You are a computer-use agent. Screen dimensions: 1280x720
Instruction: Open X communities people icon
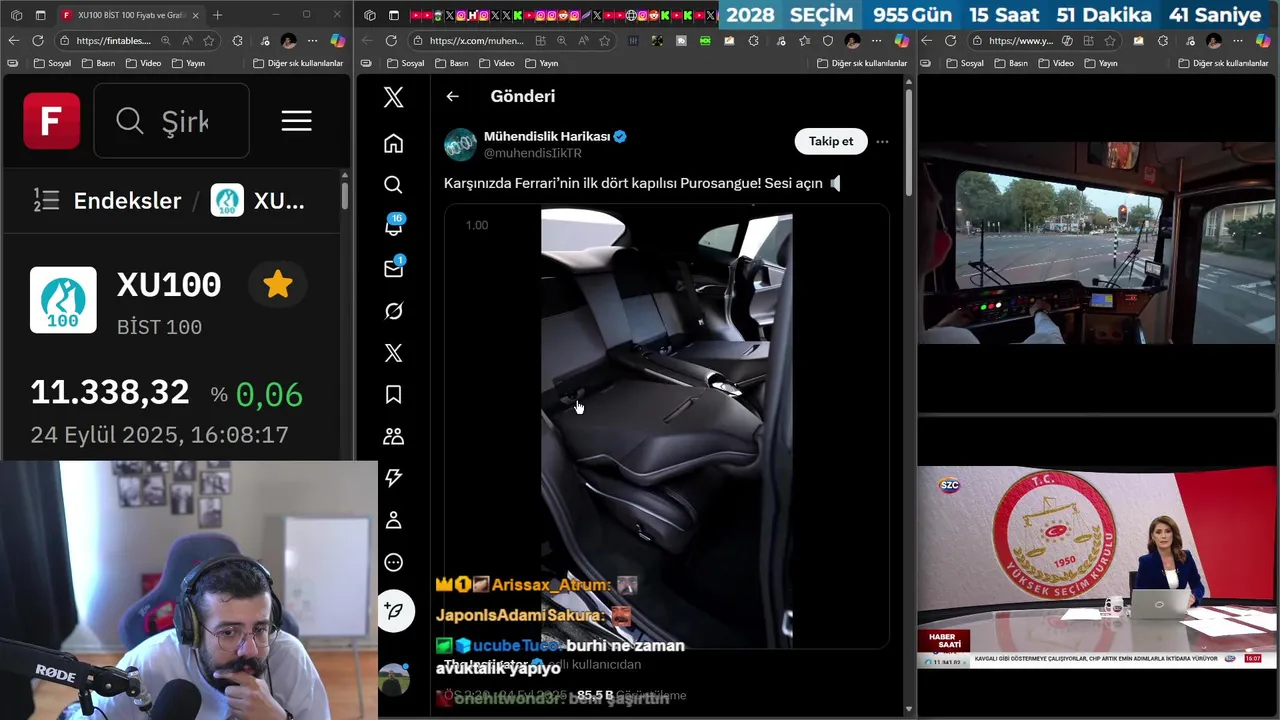coord(393,437)
